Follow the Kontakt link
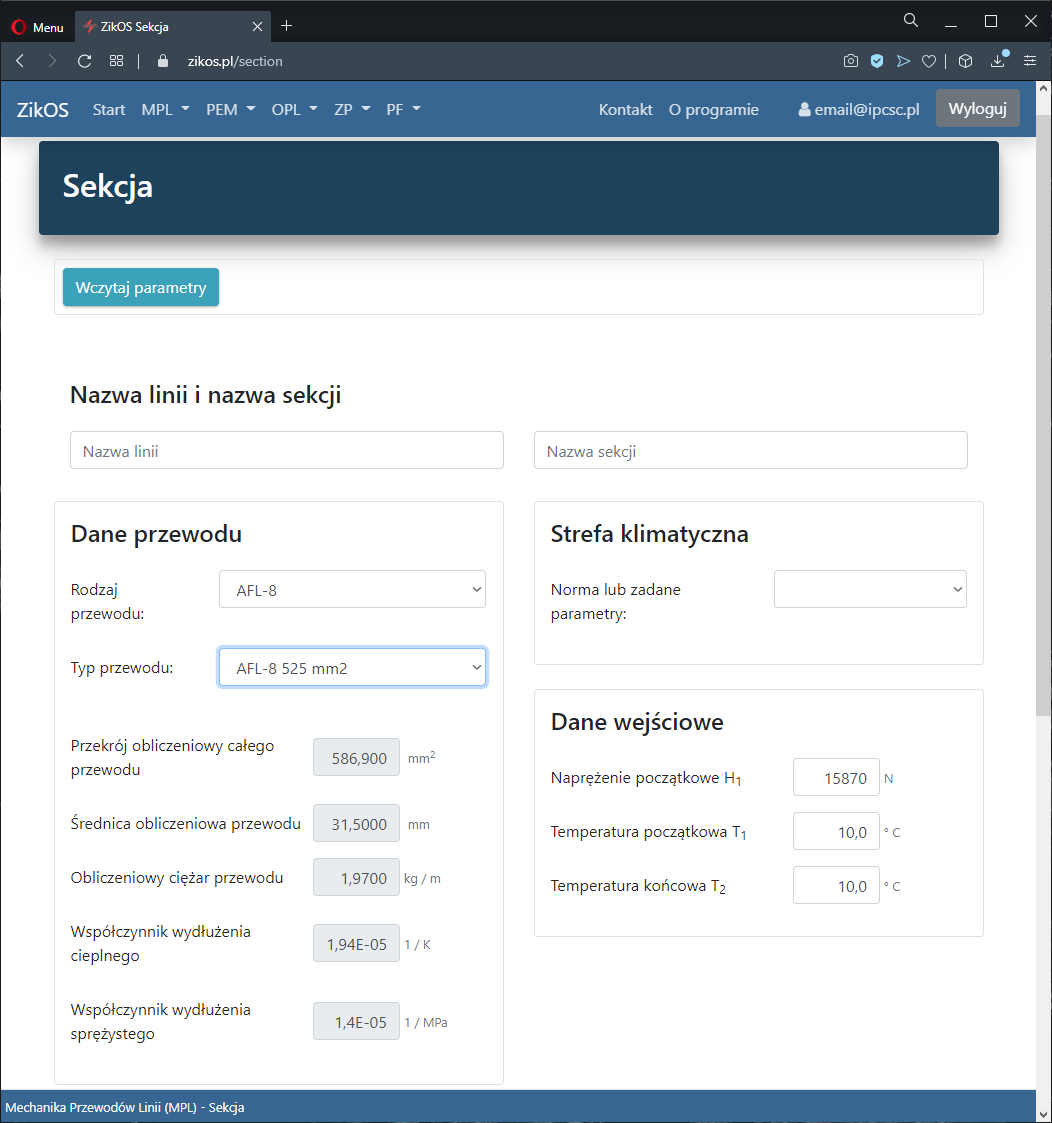1052x1123 pixels. 625,109
